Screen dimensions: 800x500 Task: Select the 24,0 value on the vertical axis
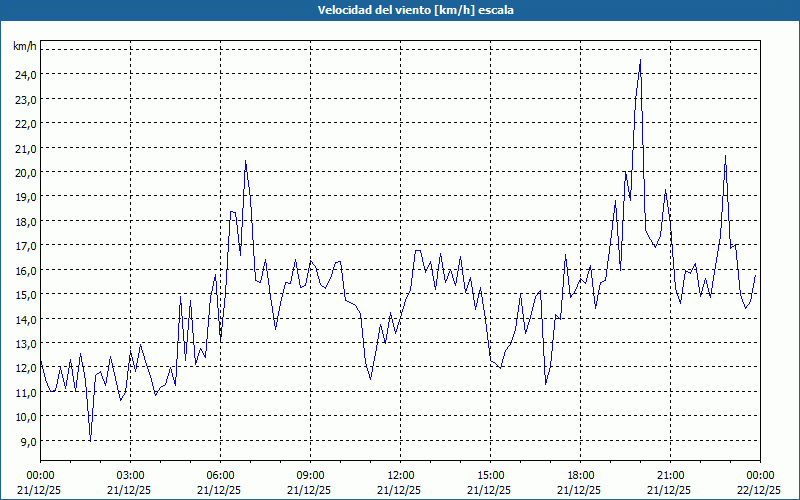pyautogui.click(x=25, y=74)
